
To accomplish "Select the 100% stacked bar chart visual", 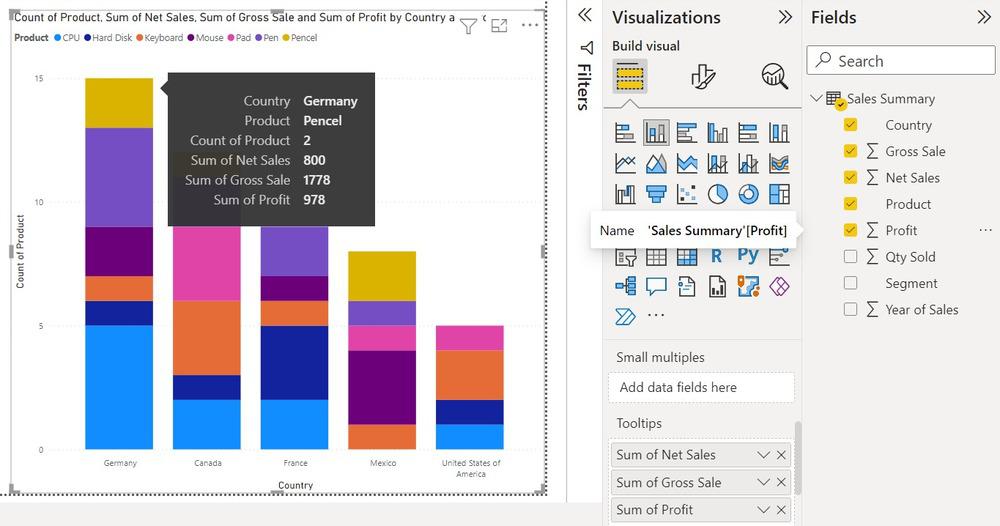I will [748, 133].
